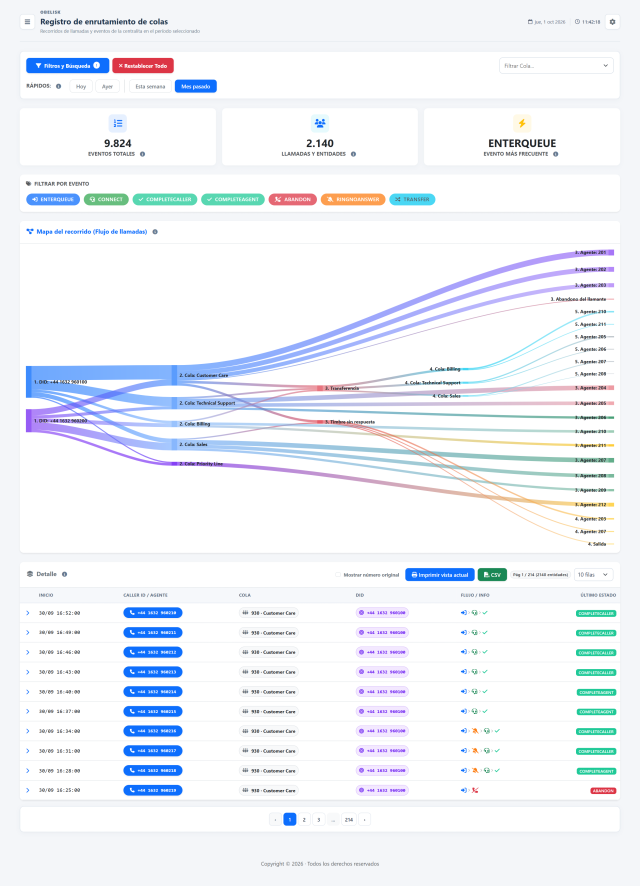Click the flow diagram icon in Mapa title
The height and width of the screenshot is (886, 640).
30,232
